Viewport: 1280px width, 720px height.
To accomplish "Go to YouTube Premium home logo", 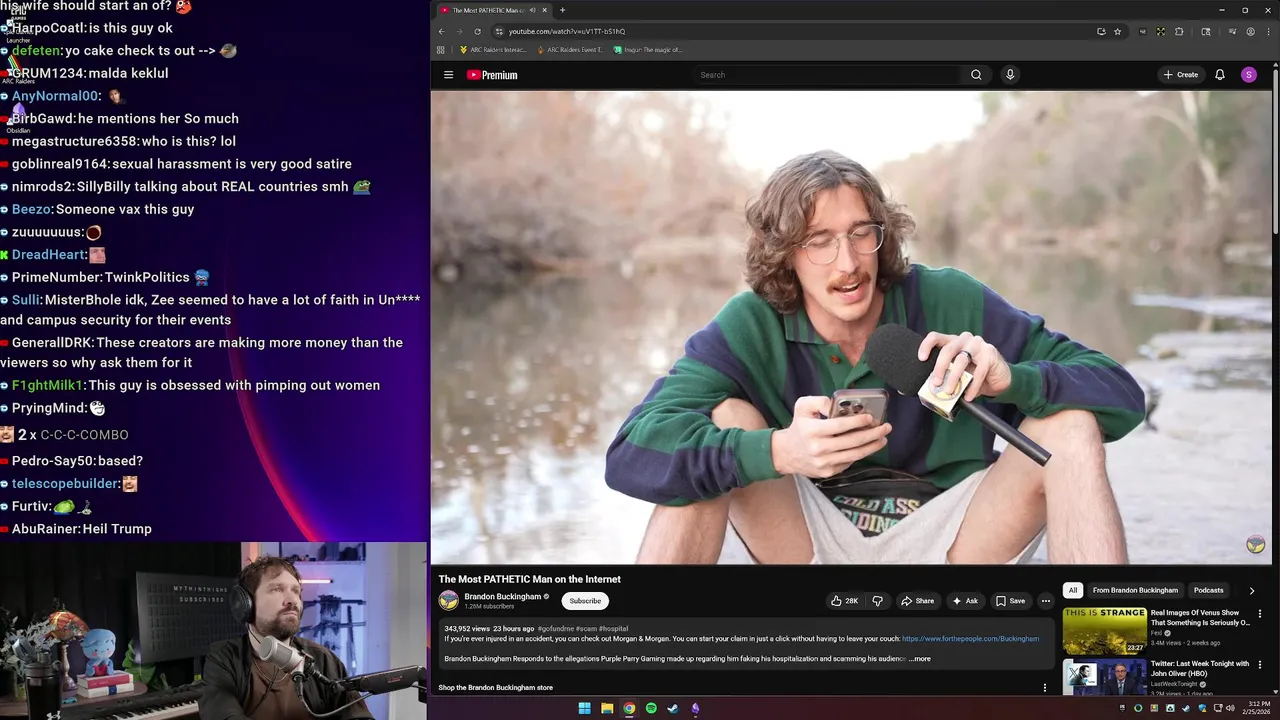I will point(492,75).
